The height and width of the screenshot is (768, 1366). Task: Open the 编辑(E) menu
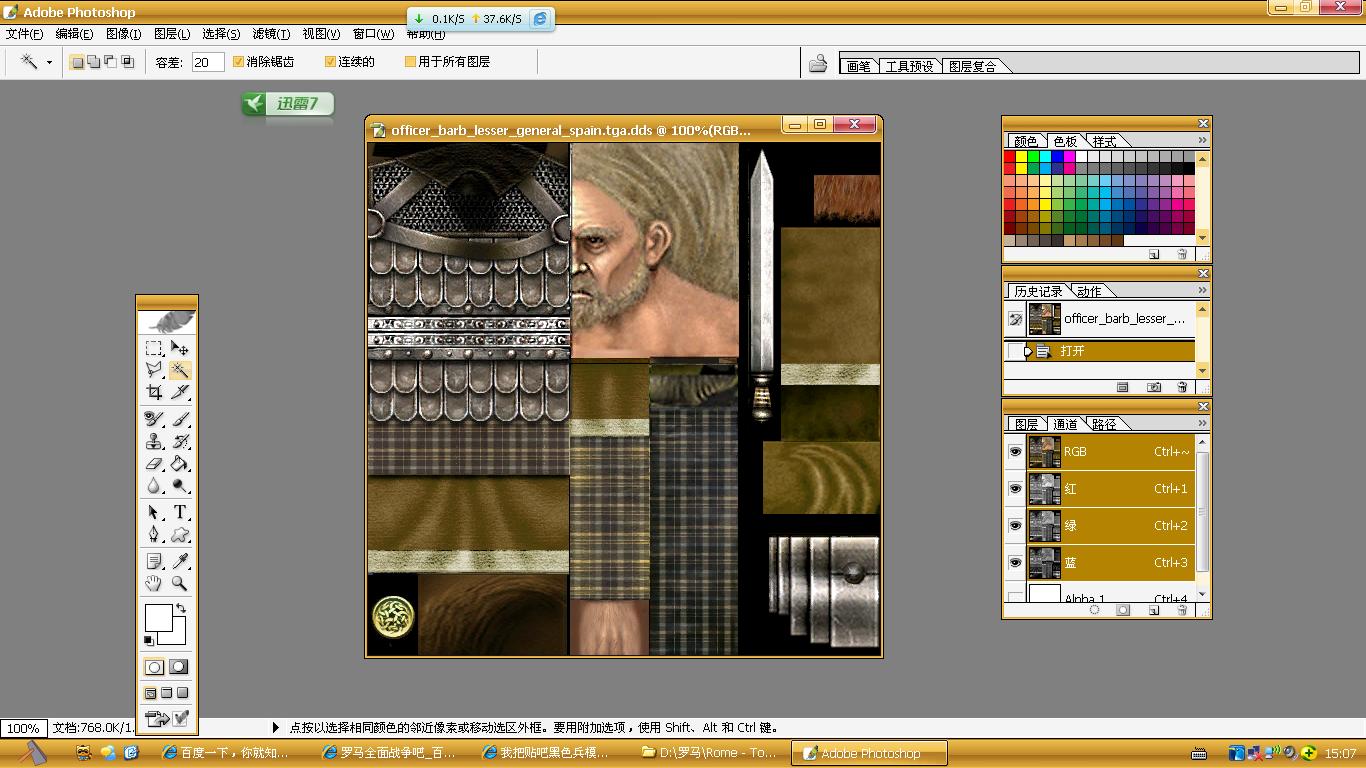(x=74, y=34)
